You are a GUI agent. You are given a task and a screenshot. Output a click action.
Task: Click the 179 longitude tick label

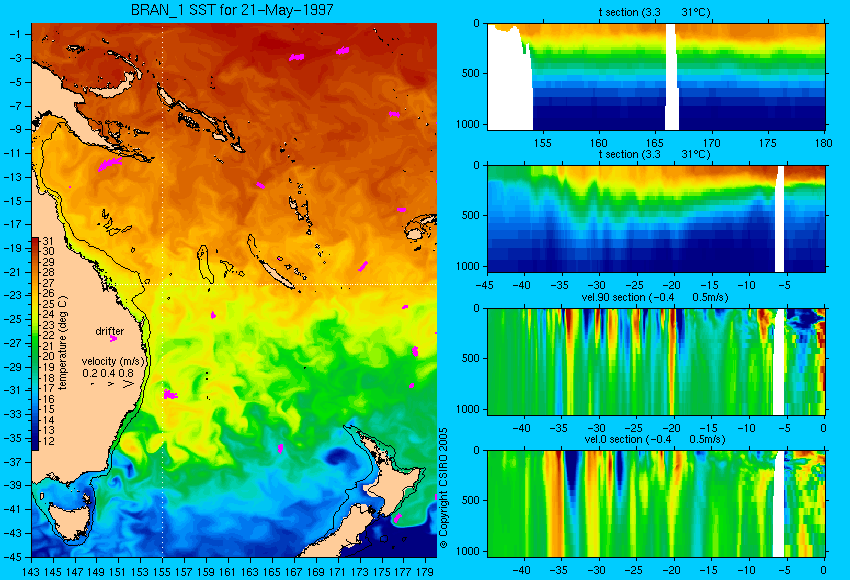click(425, 571)
